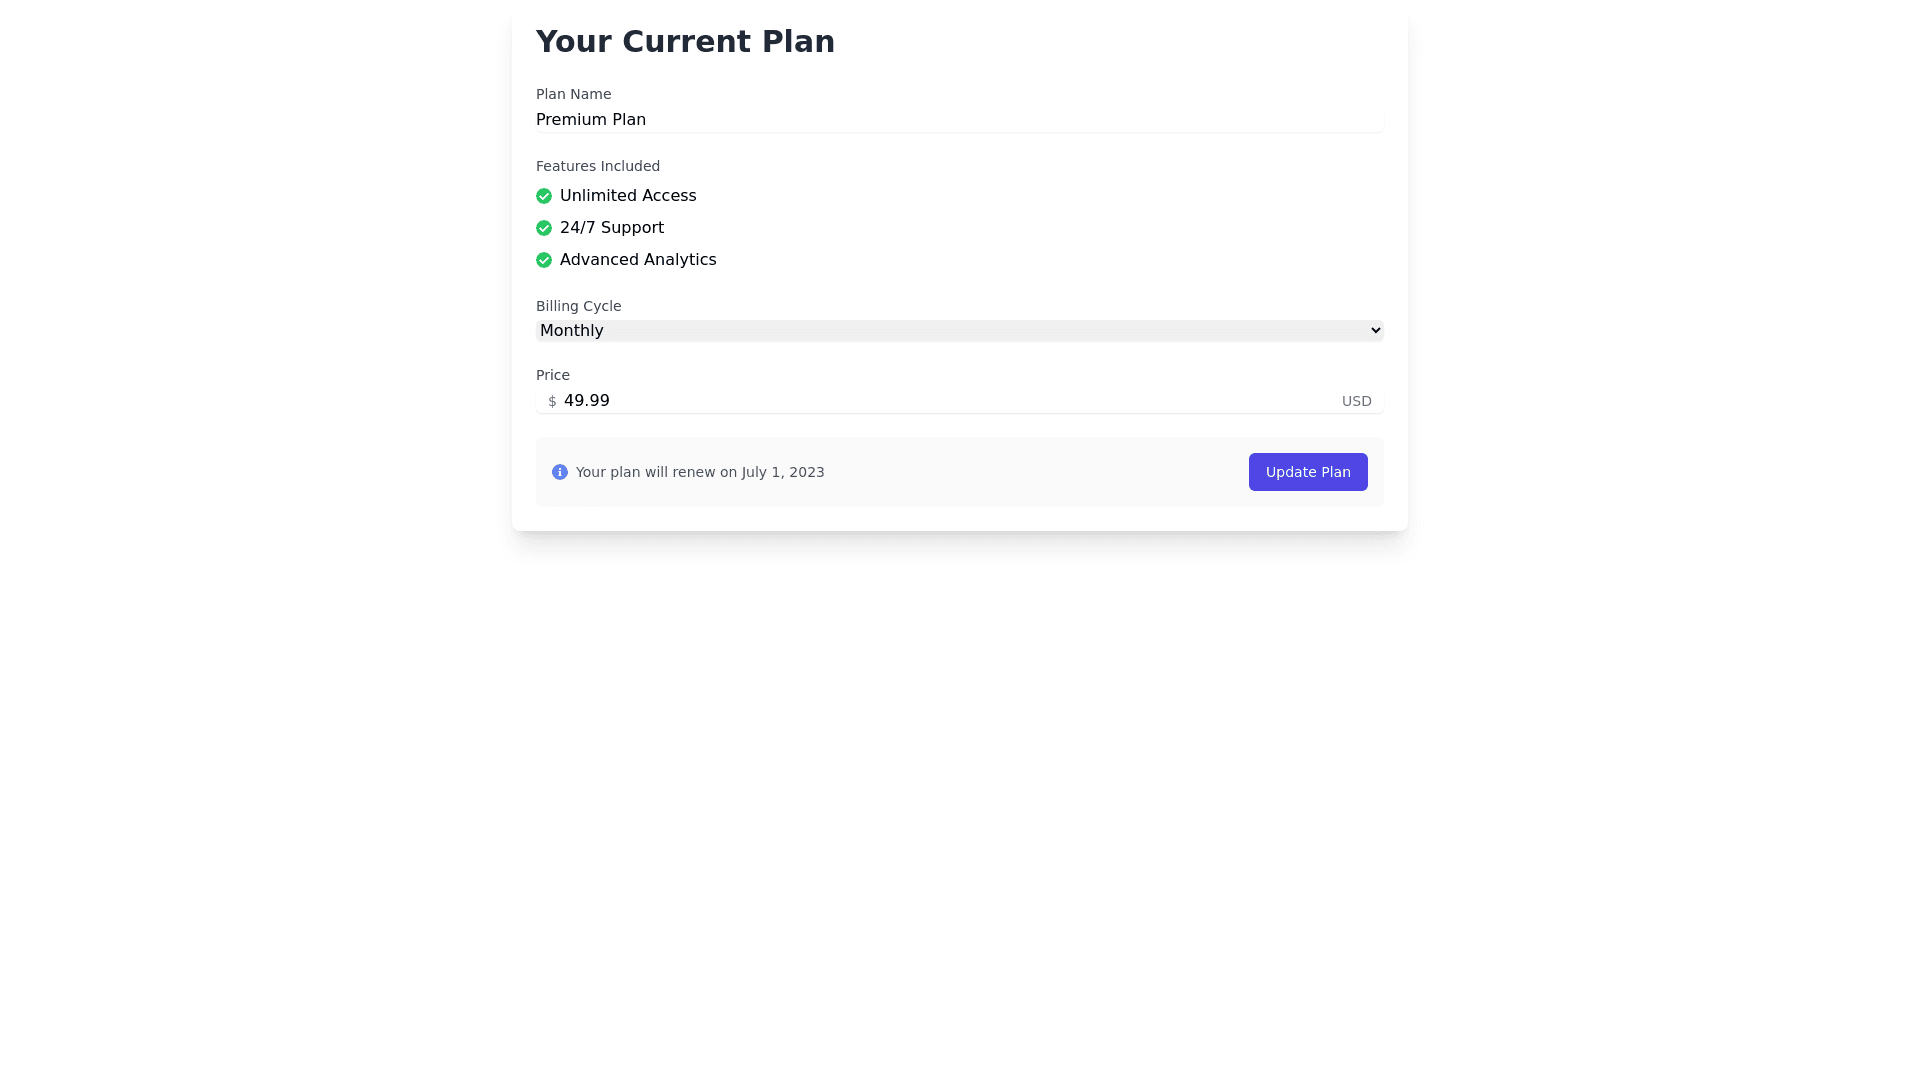This screenshot has width=1920, height=1080.
Task: Click the Price label
Action: click(x=553, y=375)
